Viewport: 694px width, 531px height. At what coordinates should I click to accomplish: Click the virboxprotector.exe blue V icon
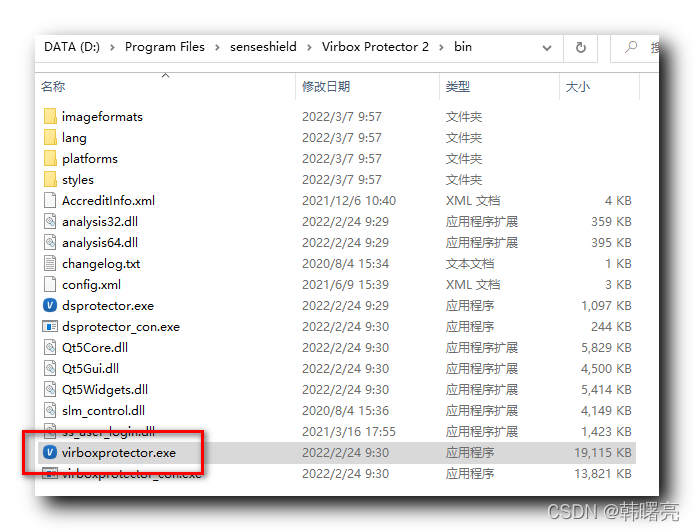click(50, 452)
